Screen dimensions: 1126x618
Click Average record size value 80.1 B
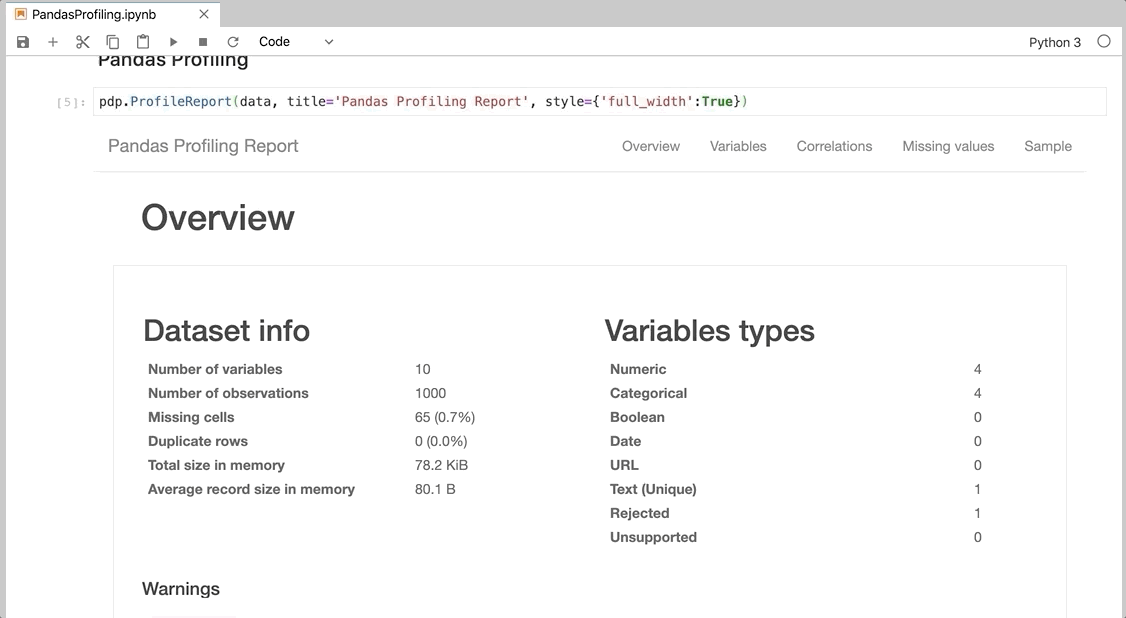[435, 490]
